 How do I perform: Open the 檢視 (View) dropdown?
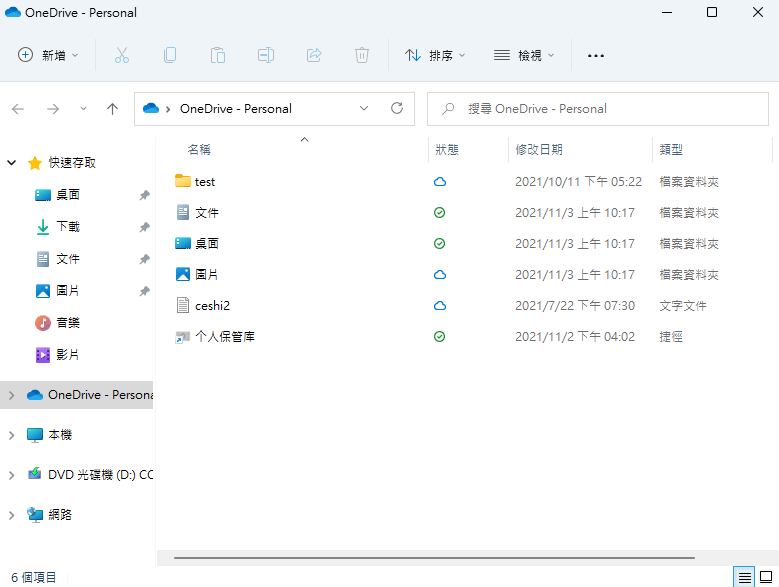coord(524,55)
